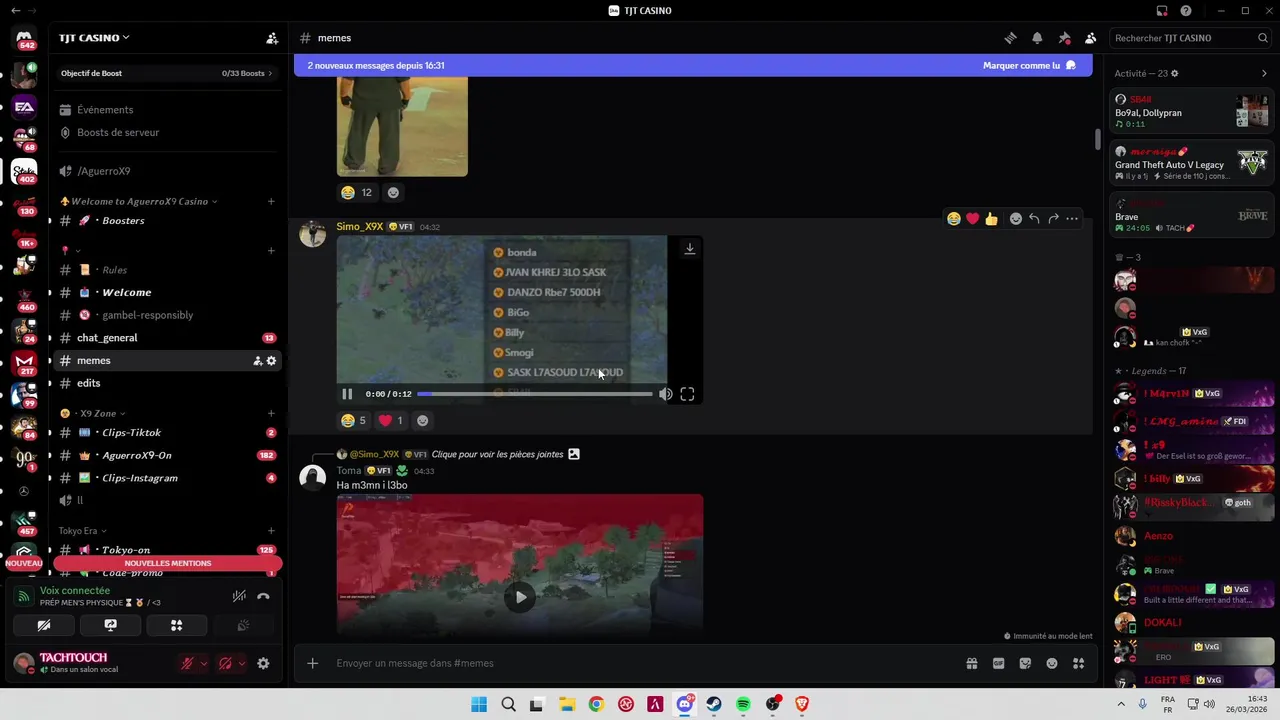Switch to chat_general channel

pyautogui.click(x=166, y=338)
